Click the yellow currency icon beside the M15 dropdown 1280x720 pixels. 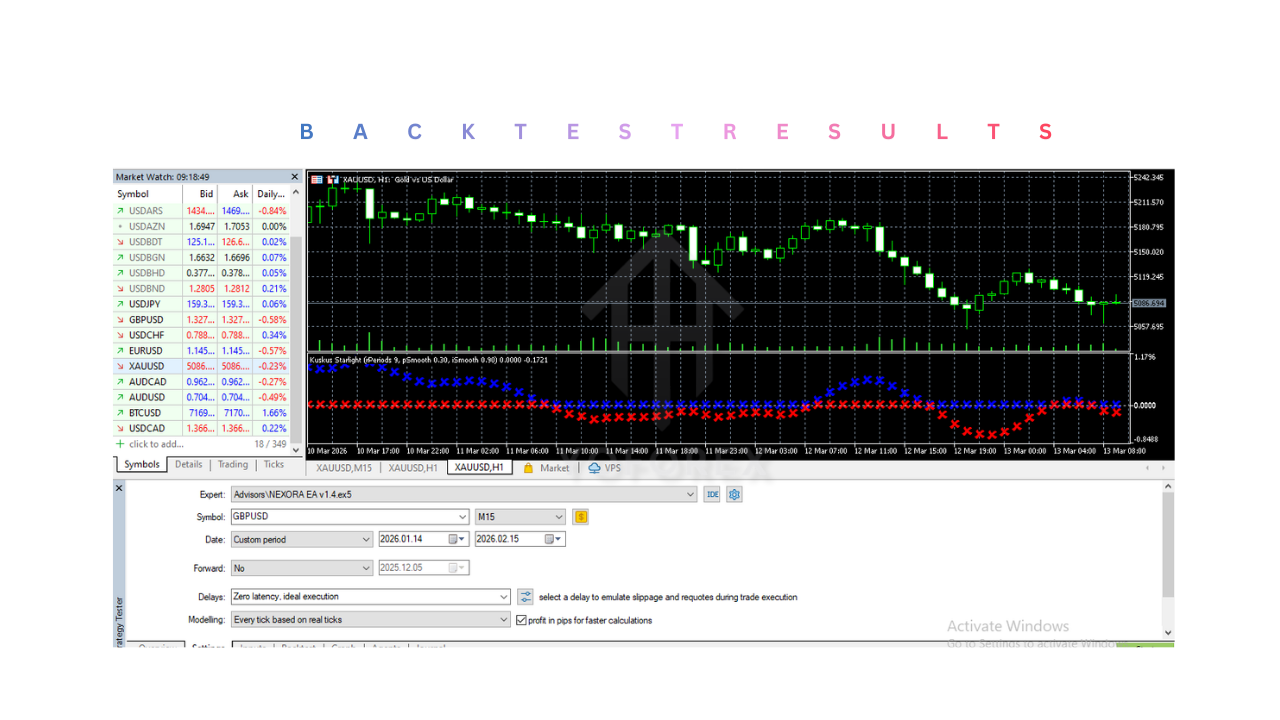pyautogui.click(x=580, y=516)
